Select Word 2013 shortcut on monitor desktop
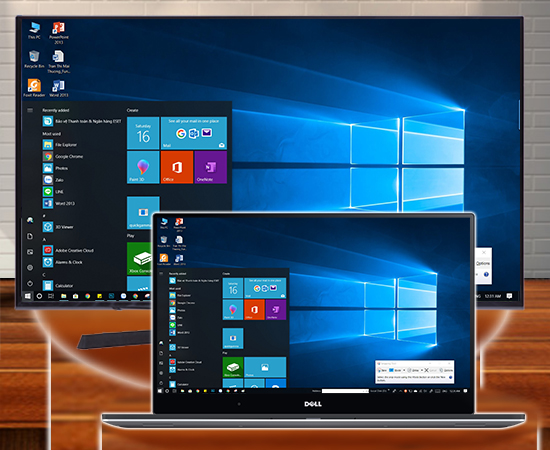The width and height of the screenshot is (550, 450). (x=59, y=88)
